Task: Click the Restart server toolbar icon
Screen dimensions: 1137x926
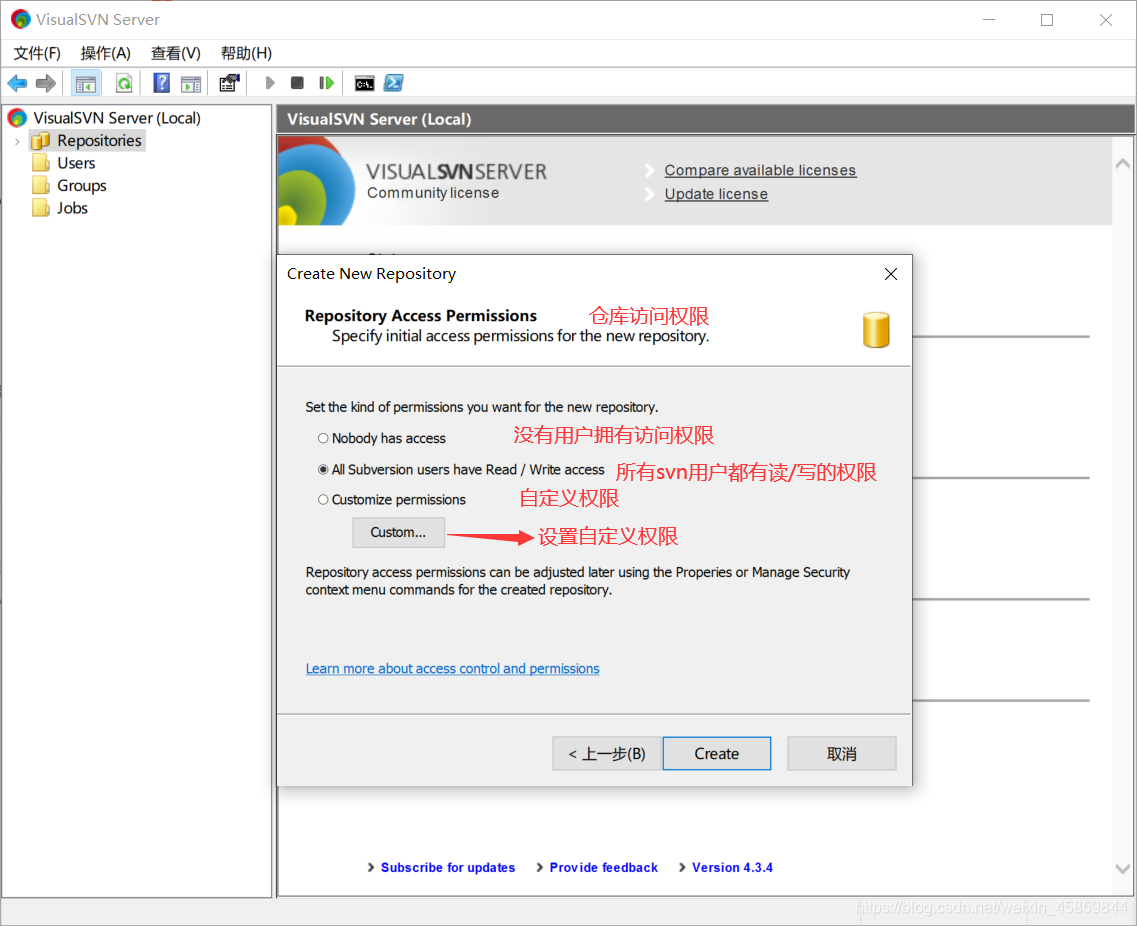Action: tap(326, 83)
